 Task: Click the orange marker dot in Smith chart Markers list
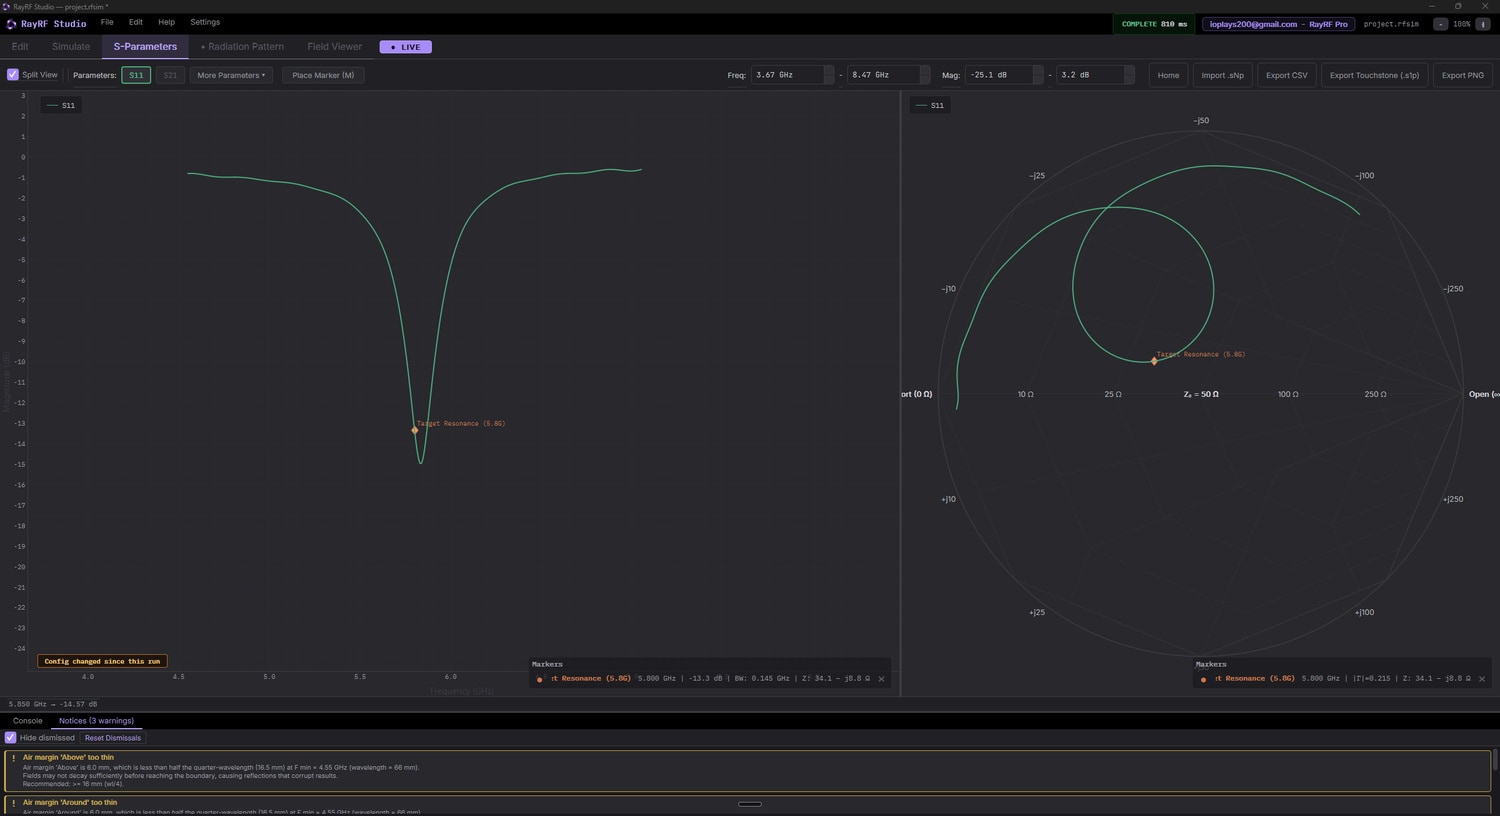(1203, 679)
